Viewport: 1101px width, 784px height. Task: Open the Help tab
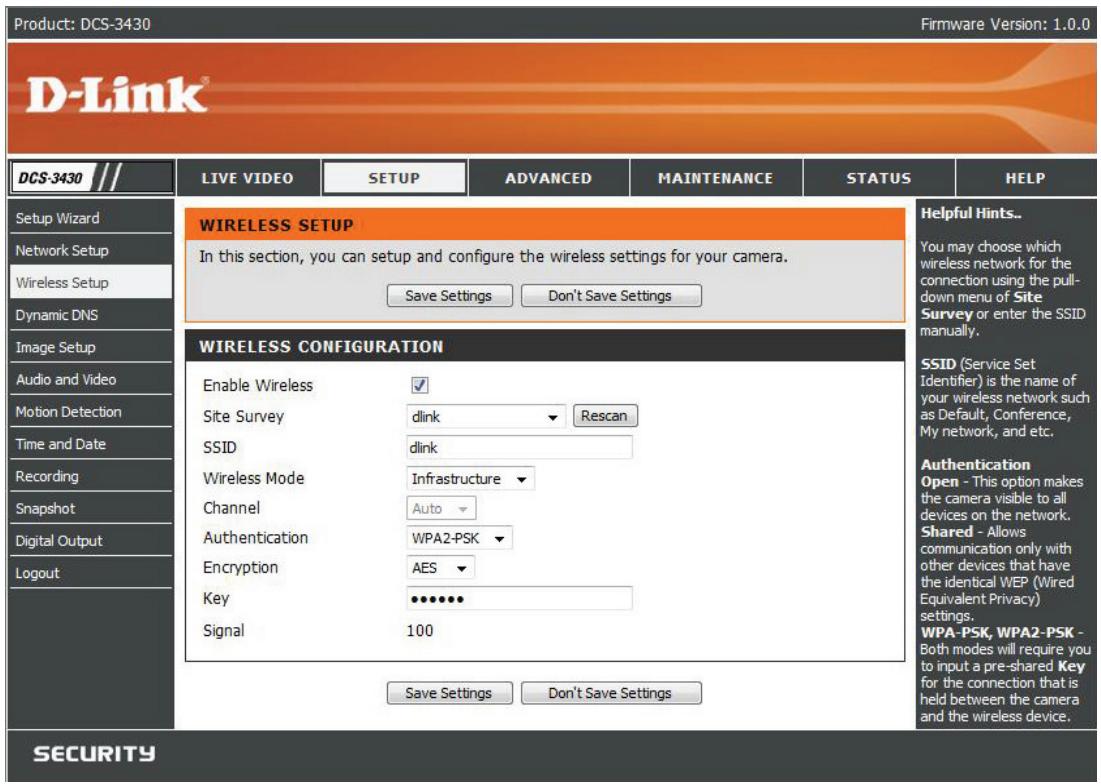pos(1025,178)
